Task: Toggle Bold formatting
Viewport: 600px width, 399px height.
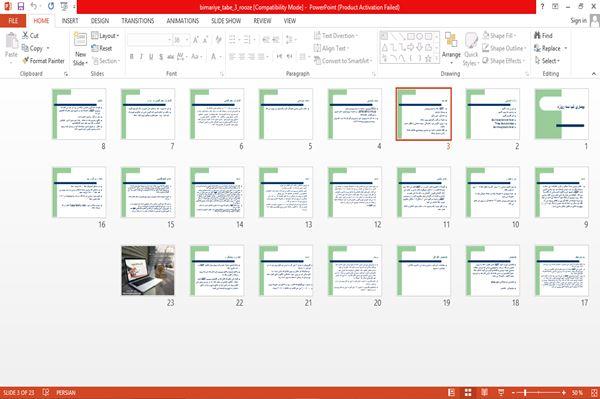Action: 132,57
